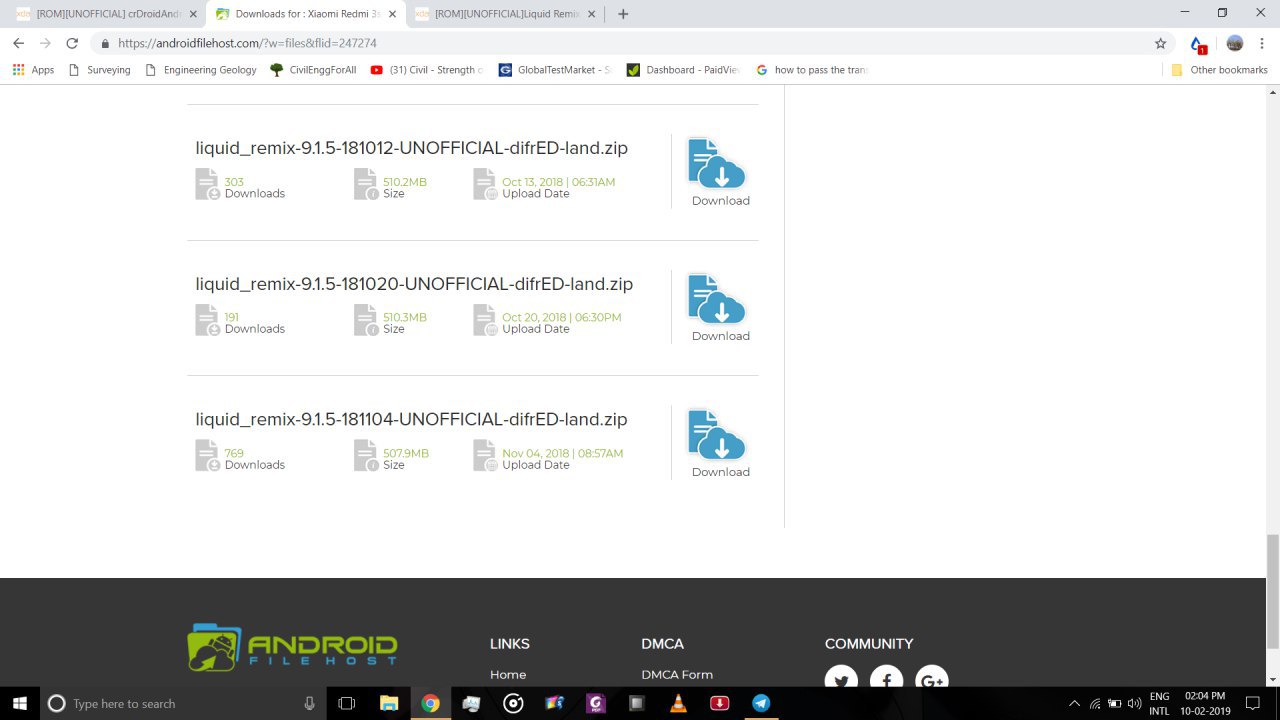Open the CivilEnggForAll bookmark
The image size is (1280, 720).
click(x=313, y=70)
